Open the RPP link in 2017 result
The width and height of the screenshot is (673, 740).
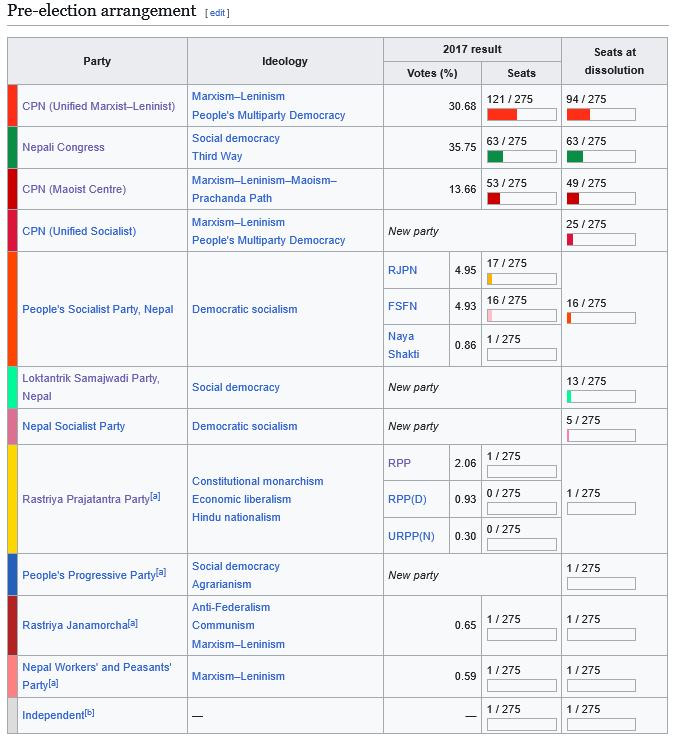coord(399,463)
